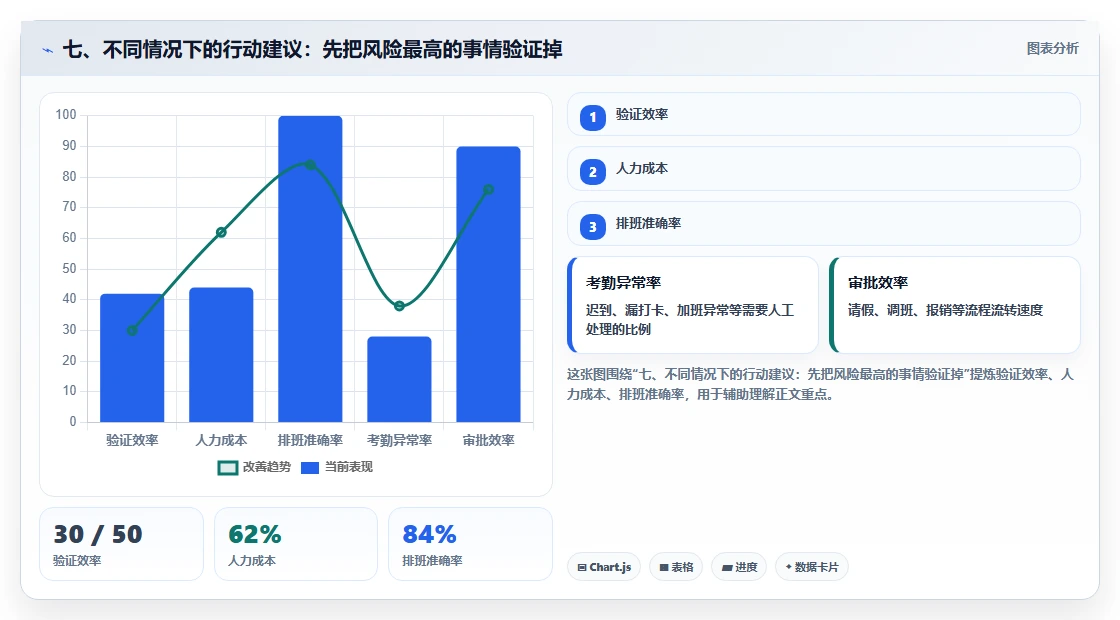Click the Chart.js tag
Image resolution: width=1120 pixels, height=620 pixels.
point(604,567)
